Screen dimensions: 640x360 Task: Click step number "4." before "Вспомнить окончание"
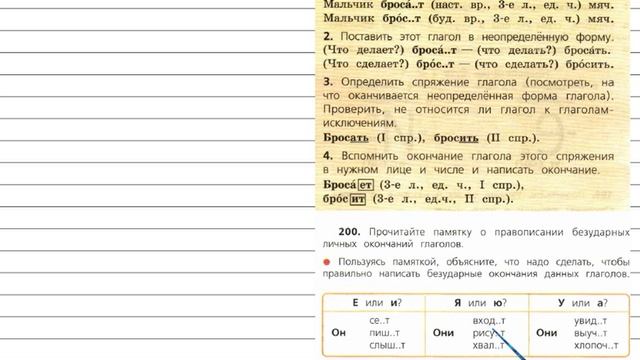[x=328, y=156]
